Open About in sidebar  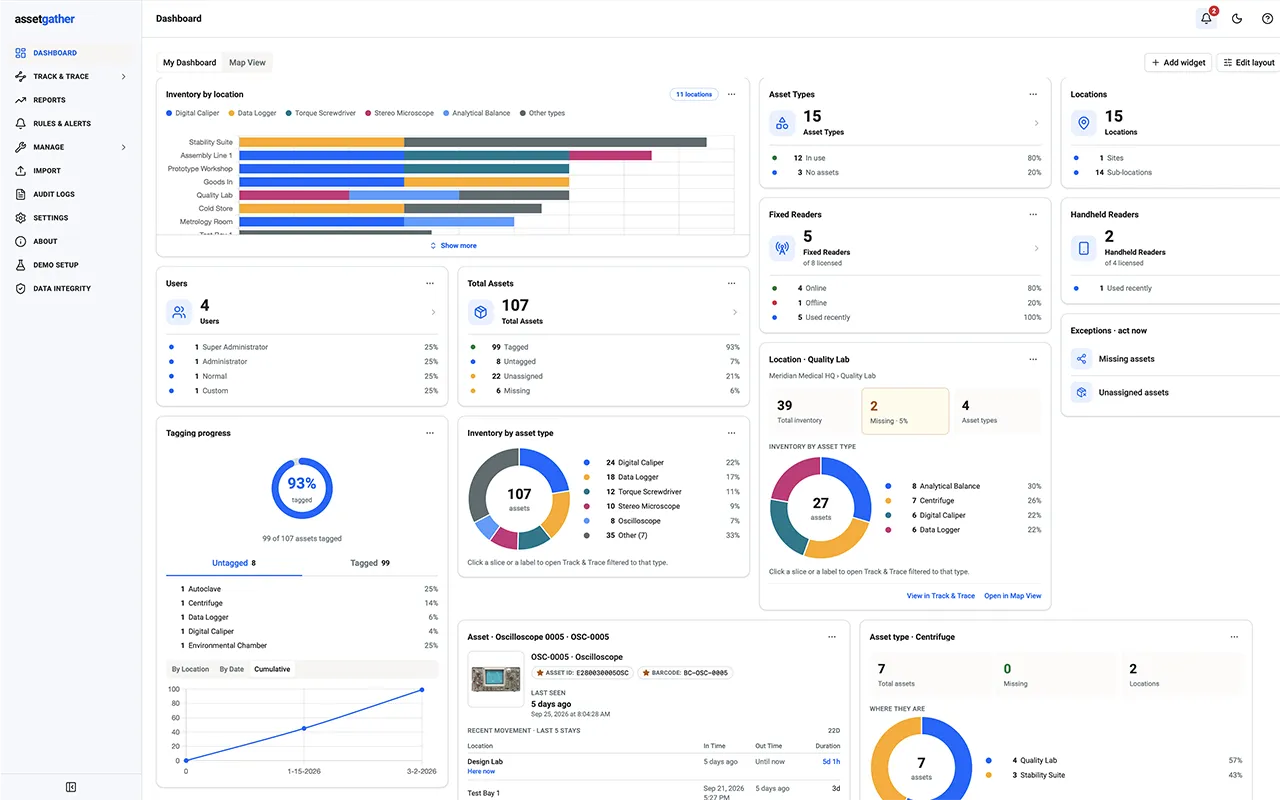click(x=70, y=241)
